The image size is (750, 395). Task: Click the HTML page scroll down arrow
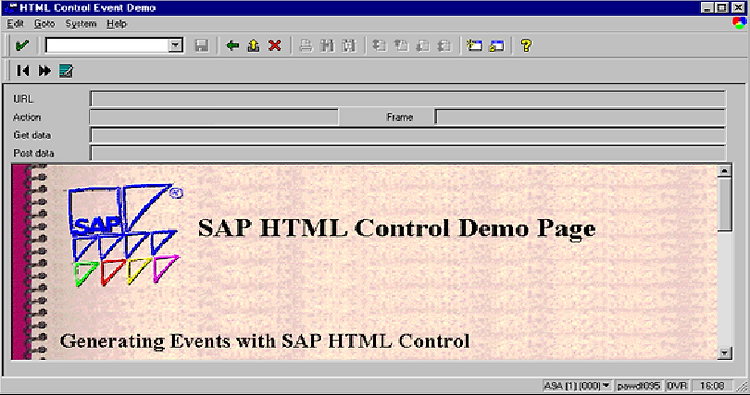tap(725, 353)
